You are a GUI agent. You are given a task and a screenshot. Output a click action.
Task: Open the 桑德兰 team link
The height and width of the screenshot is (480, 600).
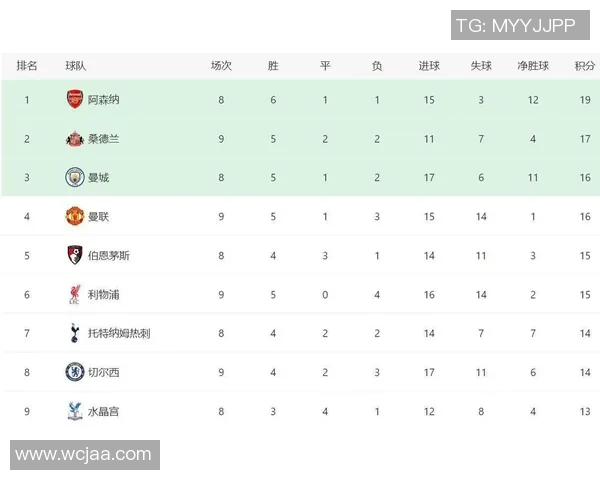(104, 139)
